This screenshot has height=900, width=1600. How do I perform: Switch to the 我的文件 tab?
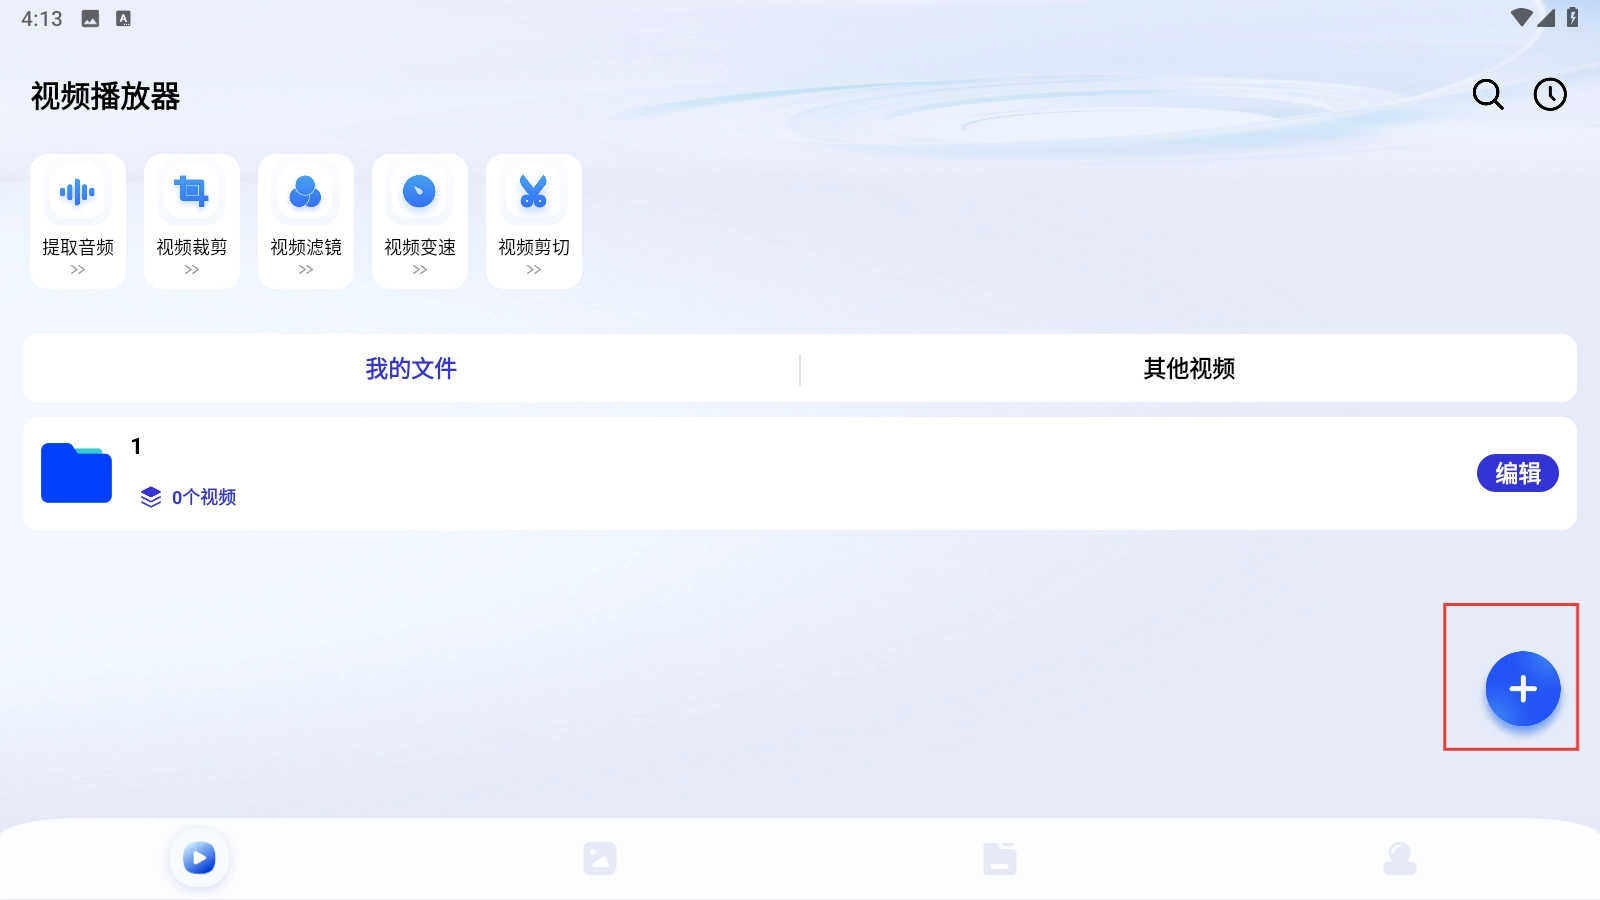[x=411, y=369]
